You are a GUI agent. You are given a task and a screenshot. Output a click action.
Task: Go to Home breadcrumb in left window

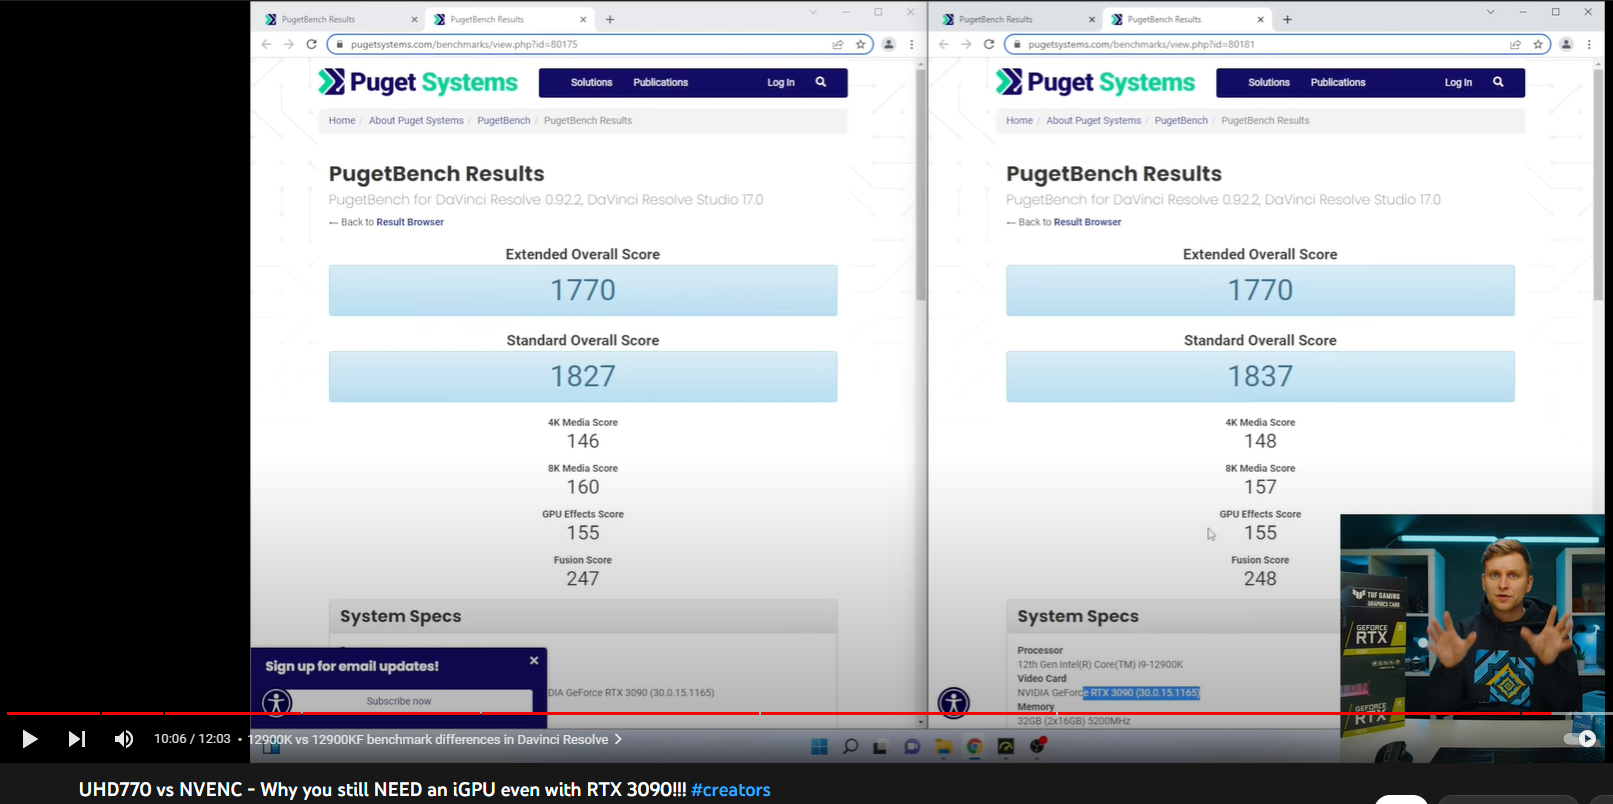click(x=342, y=120)
